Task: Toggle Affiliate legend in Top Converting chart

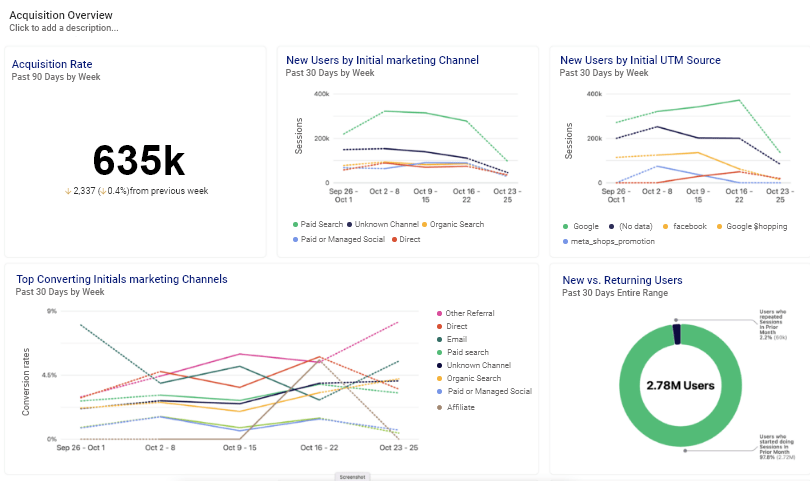Action: click(x=456, y=407)
